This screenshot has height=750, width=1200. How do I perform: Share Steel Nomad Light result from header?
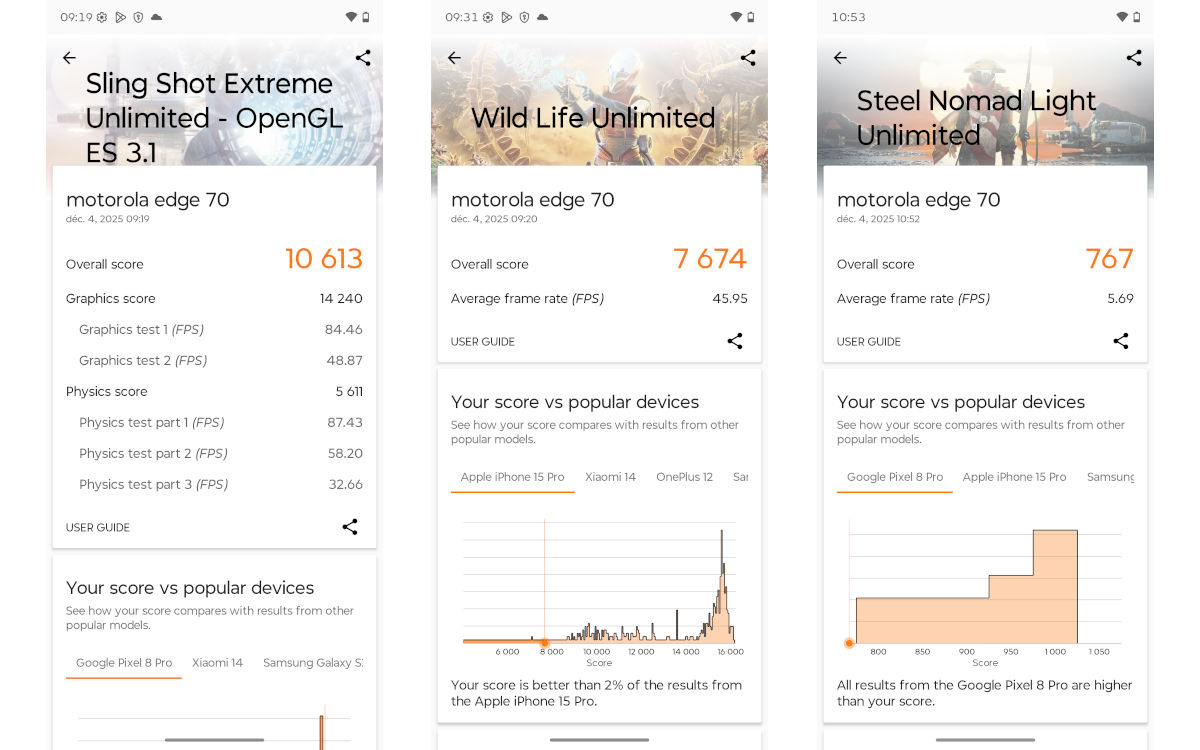[x=1134, y=58]
